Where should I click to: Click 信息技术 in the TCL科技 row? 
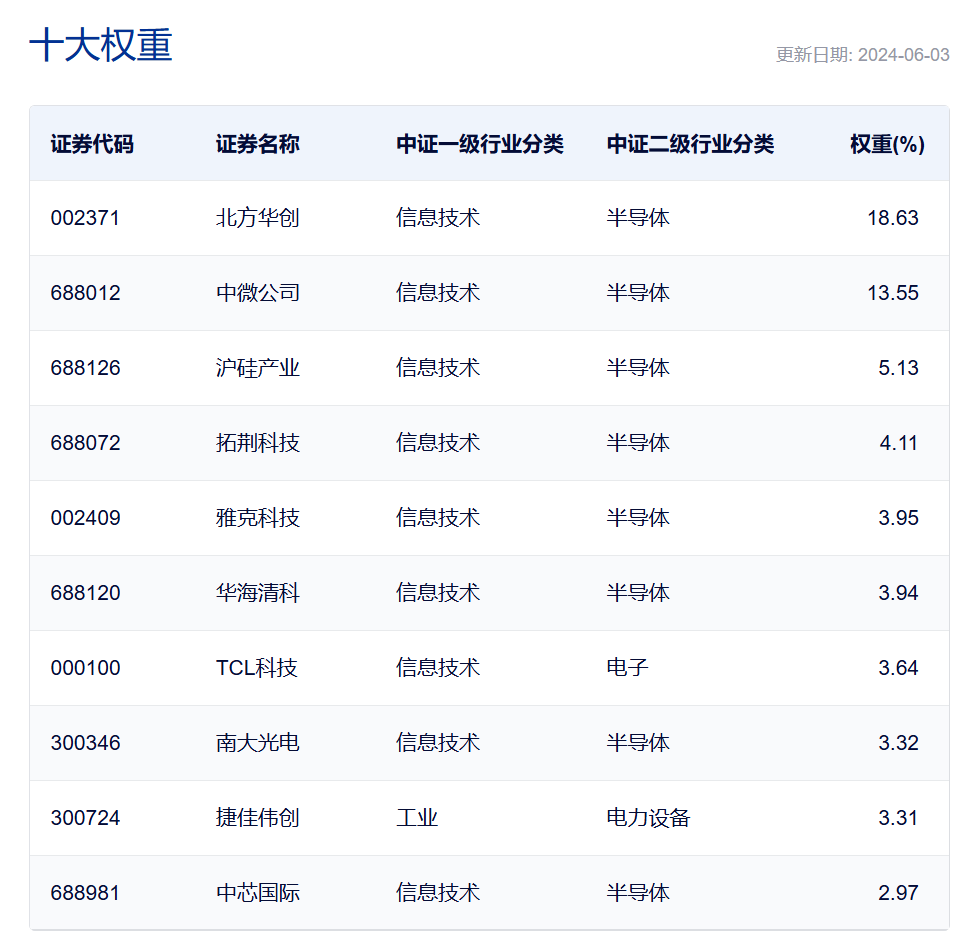point(437,668)
